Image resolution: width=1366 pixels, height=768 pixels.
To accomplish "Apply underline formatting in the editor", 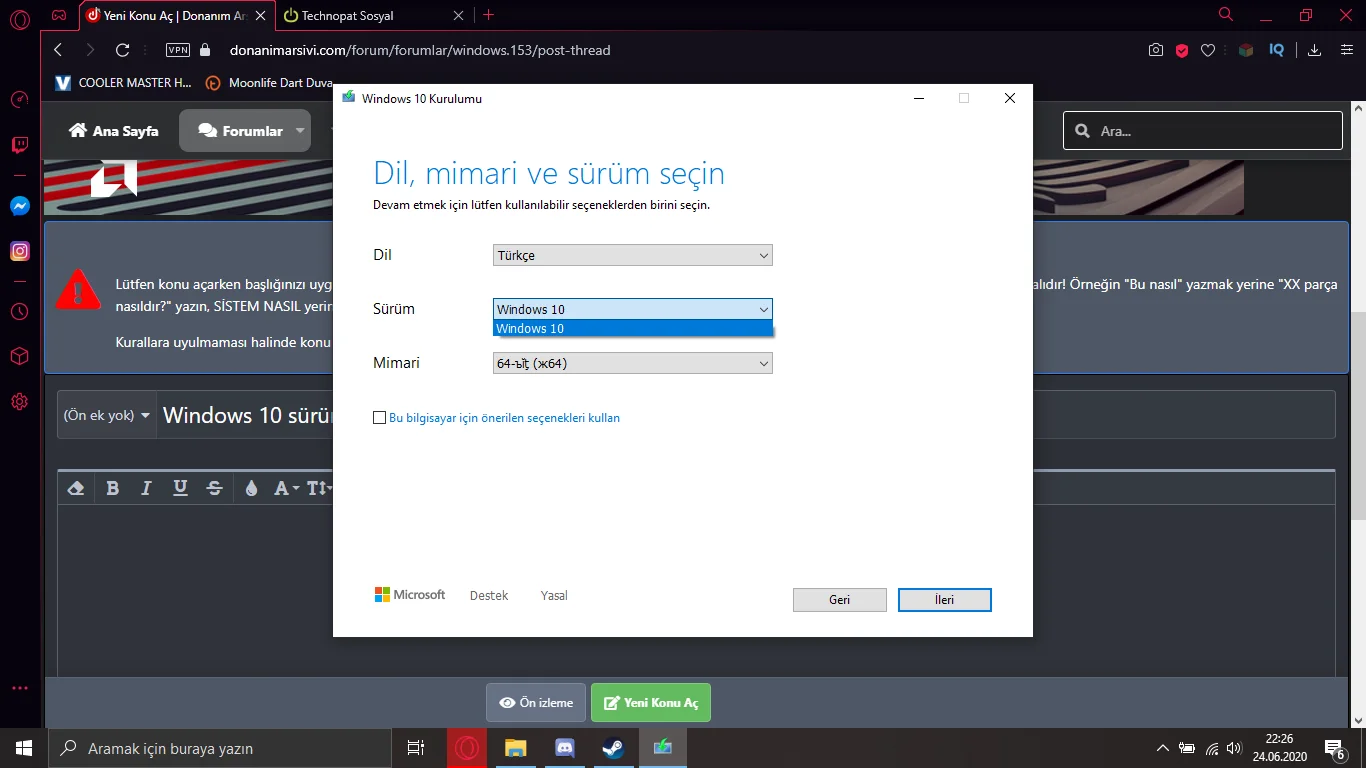I will (180, 488).
